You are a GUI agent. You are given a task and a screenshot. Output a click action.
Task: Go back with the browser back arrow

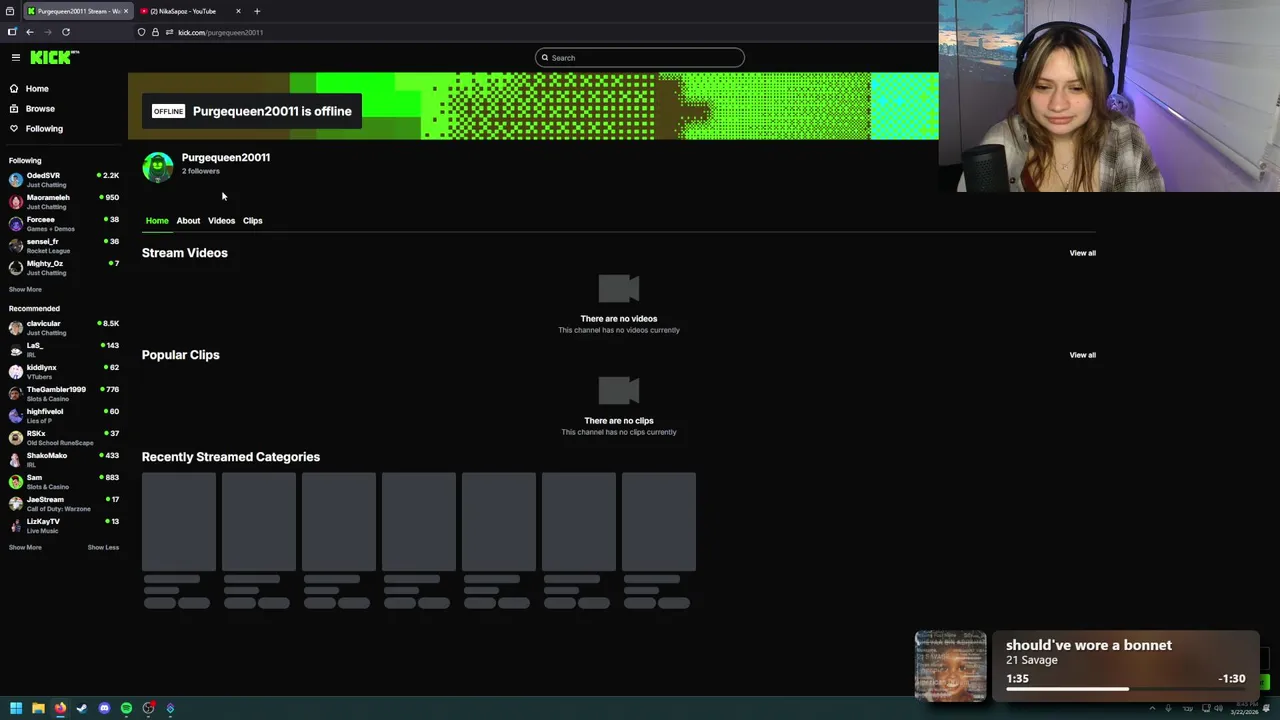point(29,32)
